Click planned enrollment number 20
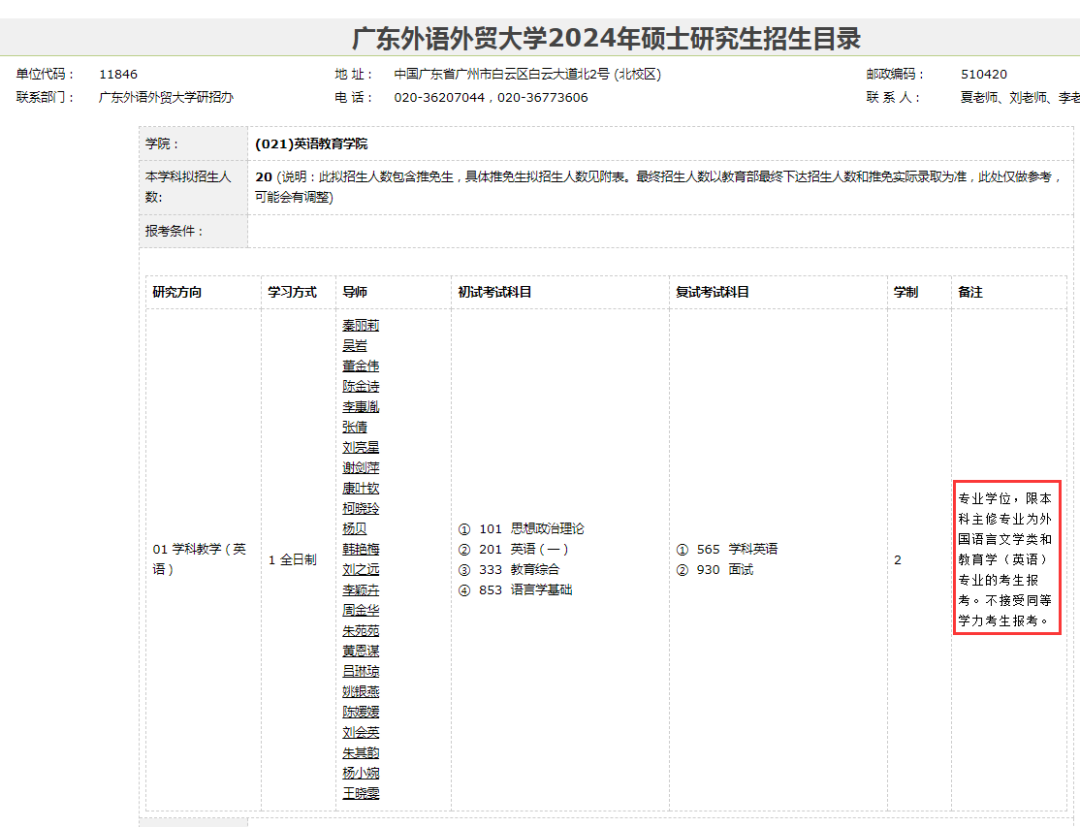The height and width of the screenshot is (827, 1080). click(x=264, y=177)
